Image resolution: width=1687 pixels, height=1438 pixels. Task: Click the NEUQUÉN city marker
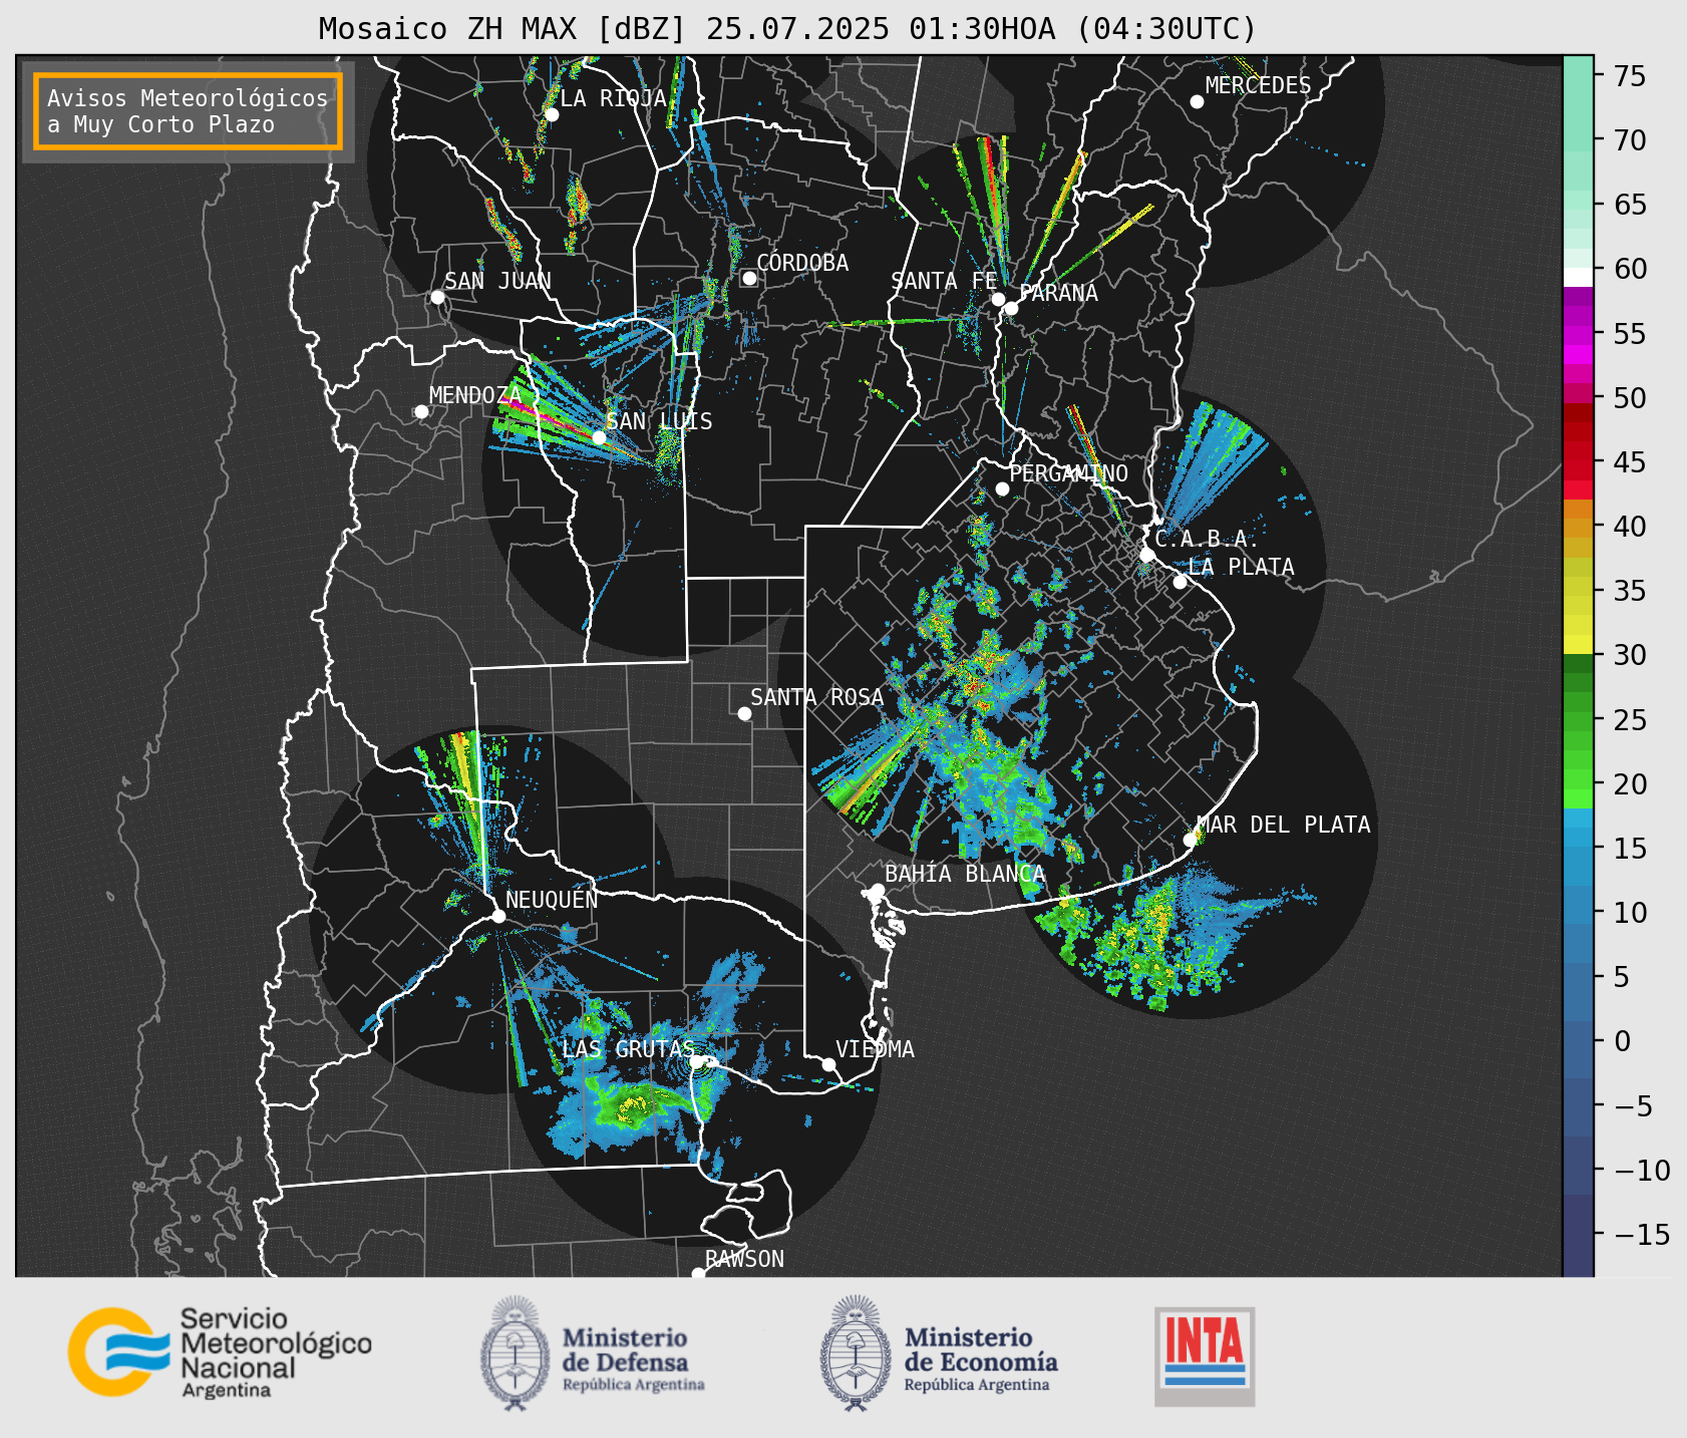(x=498, y=916)
